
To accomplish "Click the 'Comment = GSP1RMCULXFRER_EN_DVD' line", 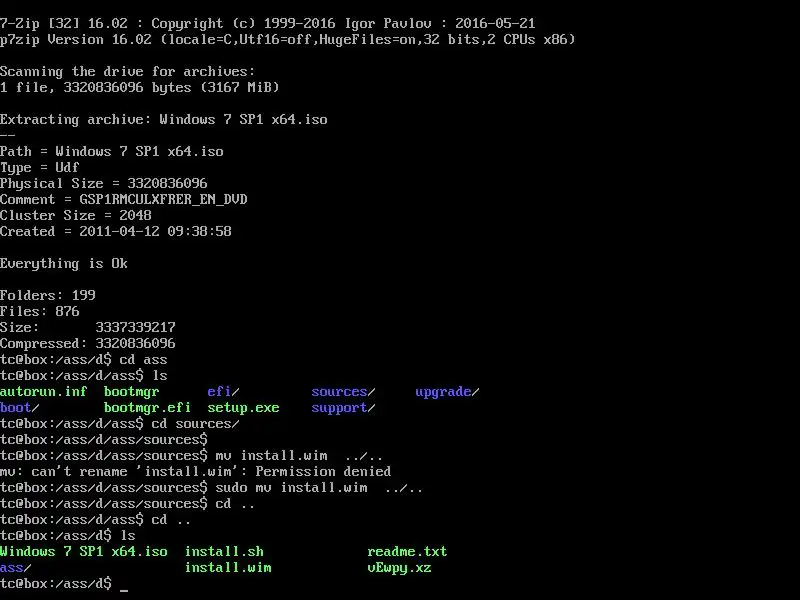I will [x=123, y=199].
